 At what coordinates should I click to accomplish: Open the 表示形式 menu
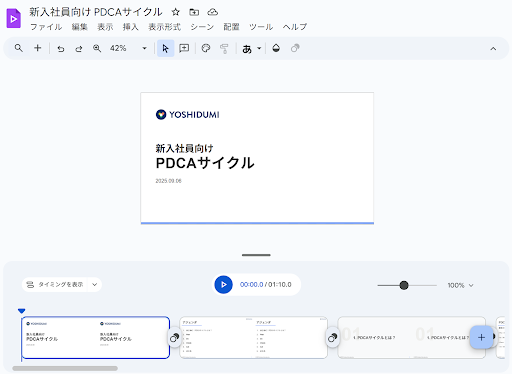(164, 27)
